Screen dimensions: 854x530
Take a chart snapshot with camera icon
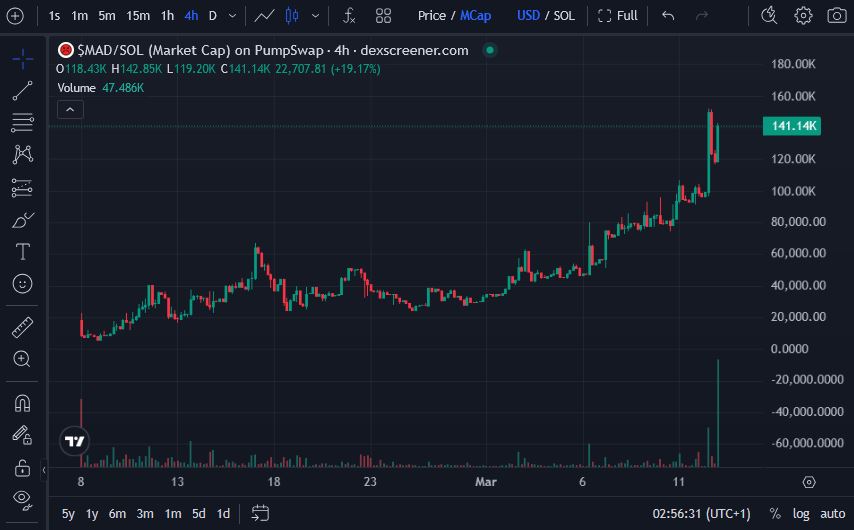point(837,16)
